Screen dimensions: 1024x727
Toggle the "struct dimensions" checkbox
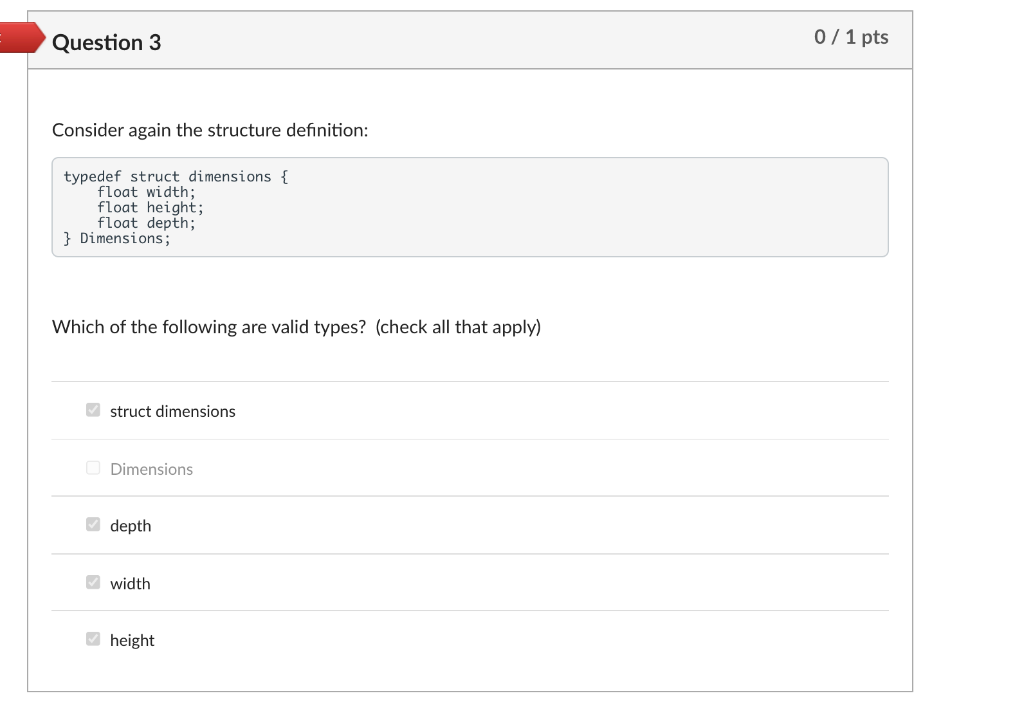93,410
